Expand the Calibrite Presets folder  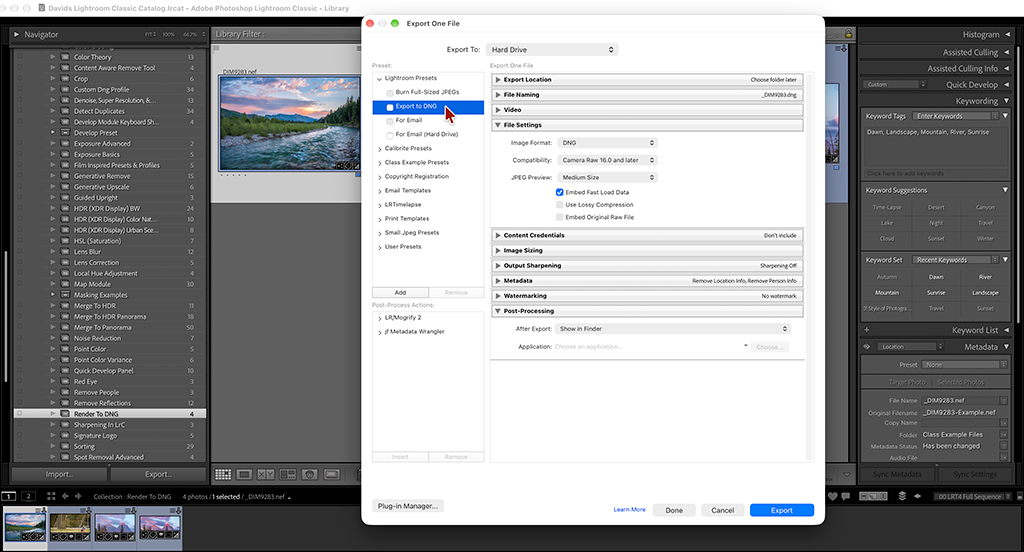[379, 149]
